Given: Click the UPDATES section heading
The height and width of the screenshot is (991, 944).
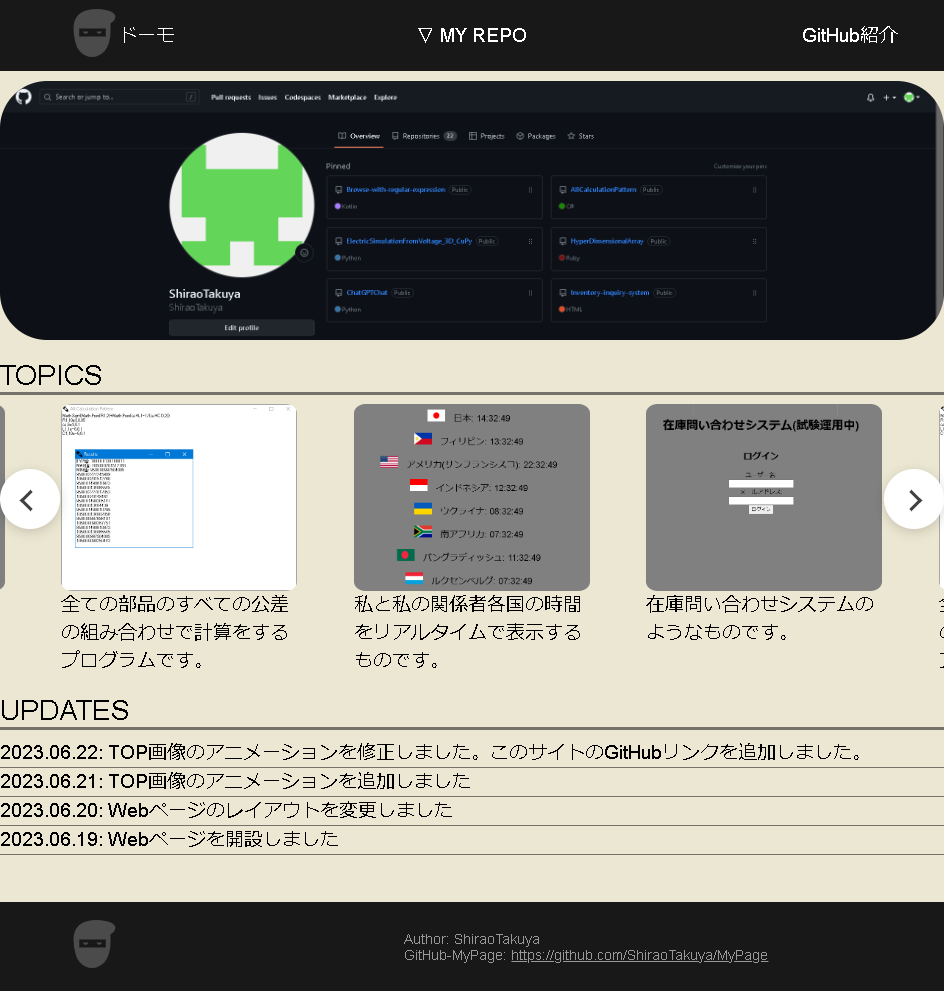Looking at the screenshot, I should pyautogui.click(x=64, y=710).
